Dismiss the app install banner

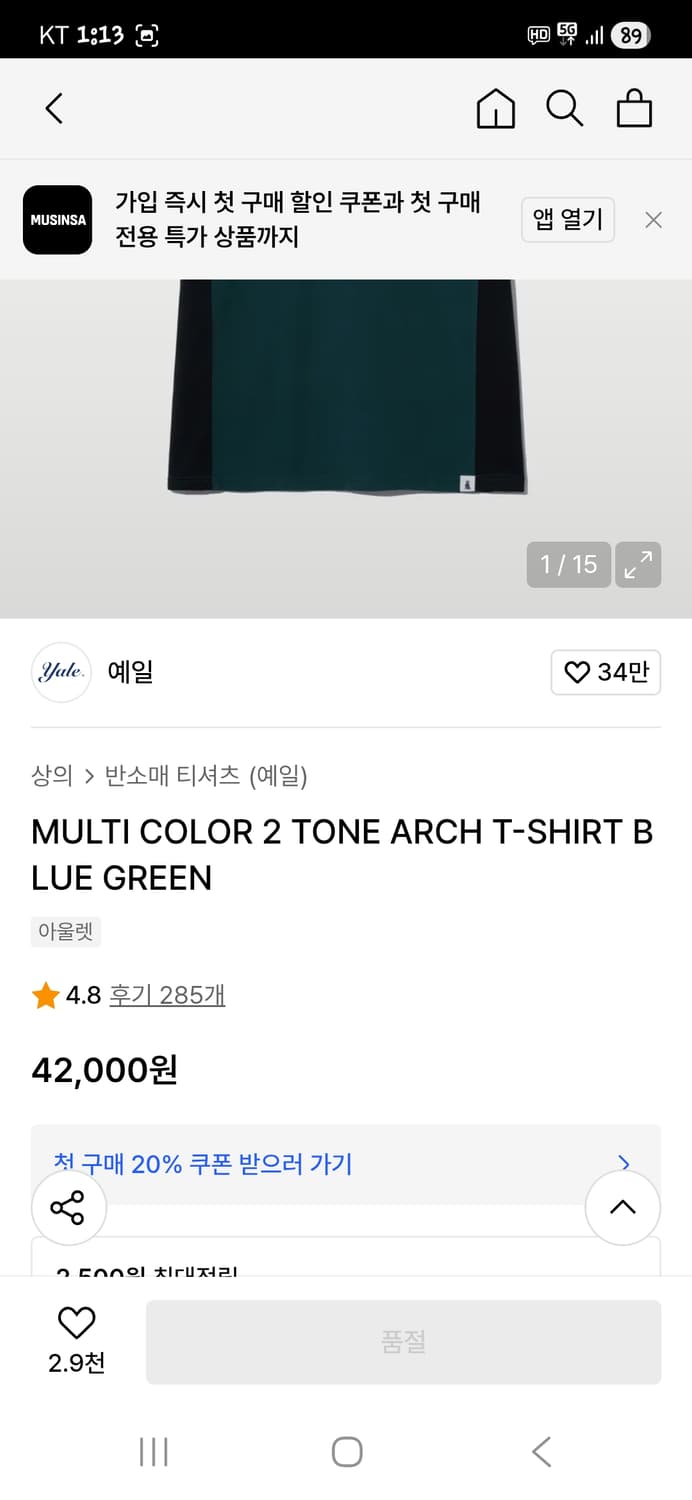tap(653, 219)
